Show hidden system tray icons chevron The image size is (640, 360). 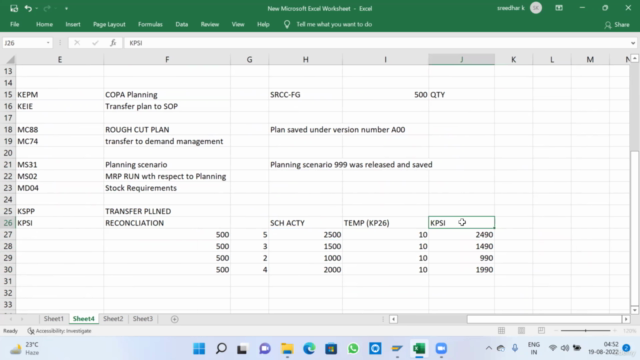click(x=489, y=348)
